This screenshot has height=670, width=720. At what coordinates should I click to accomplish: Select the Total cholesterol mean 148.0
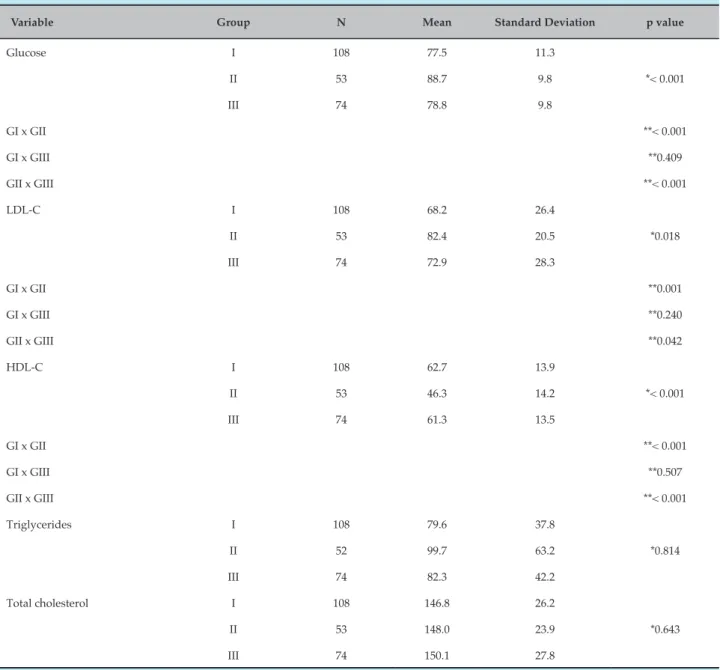(437, 629)
